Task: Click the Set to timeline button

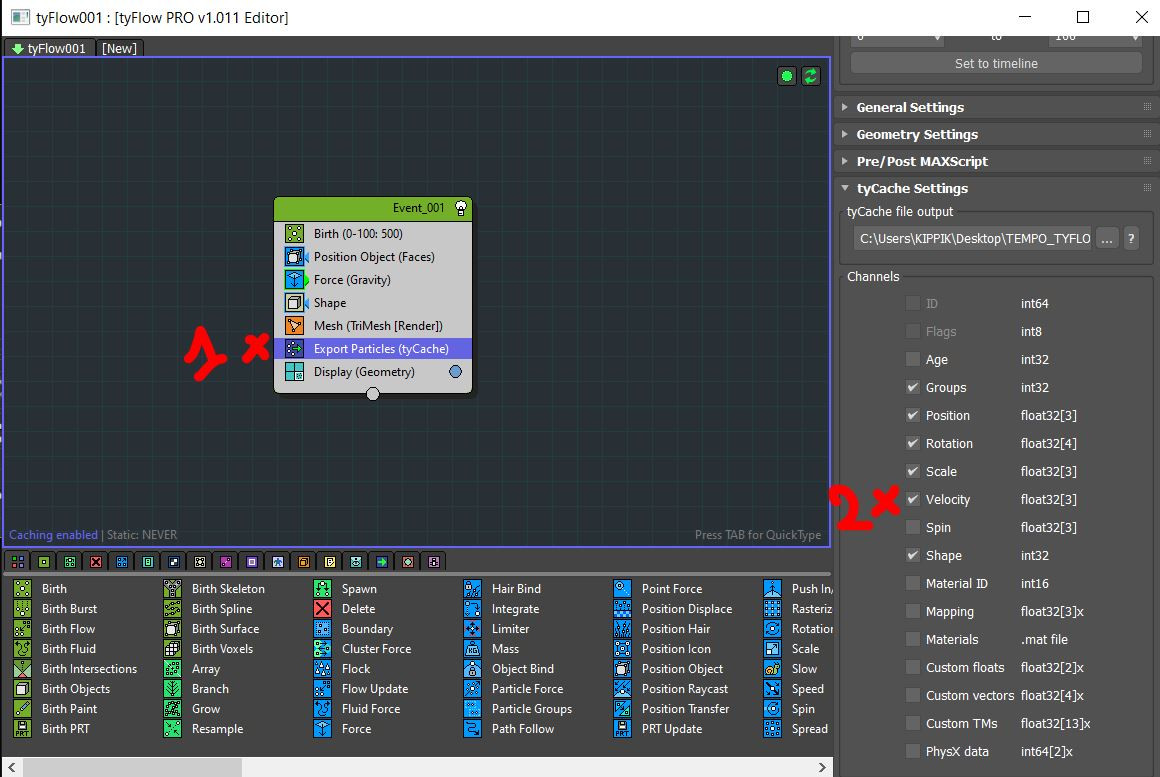Action: point(996,64)
